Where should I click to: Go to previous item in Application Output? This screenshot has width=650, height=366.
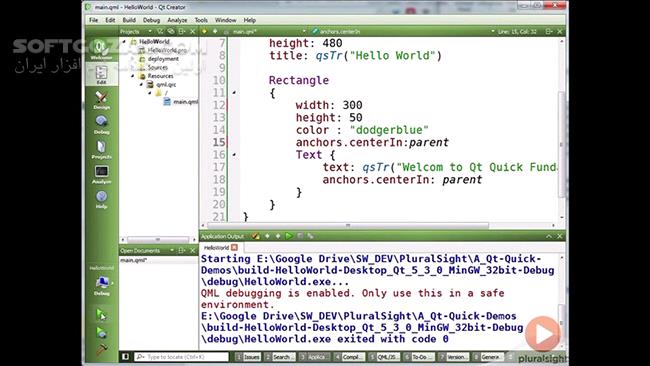click(267, 236)
